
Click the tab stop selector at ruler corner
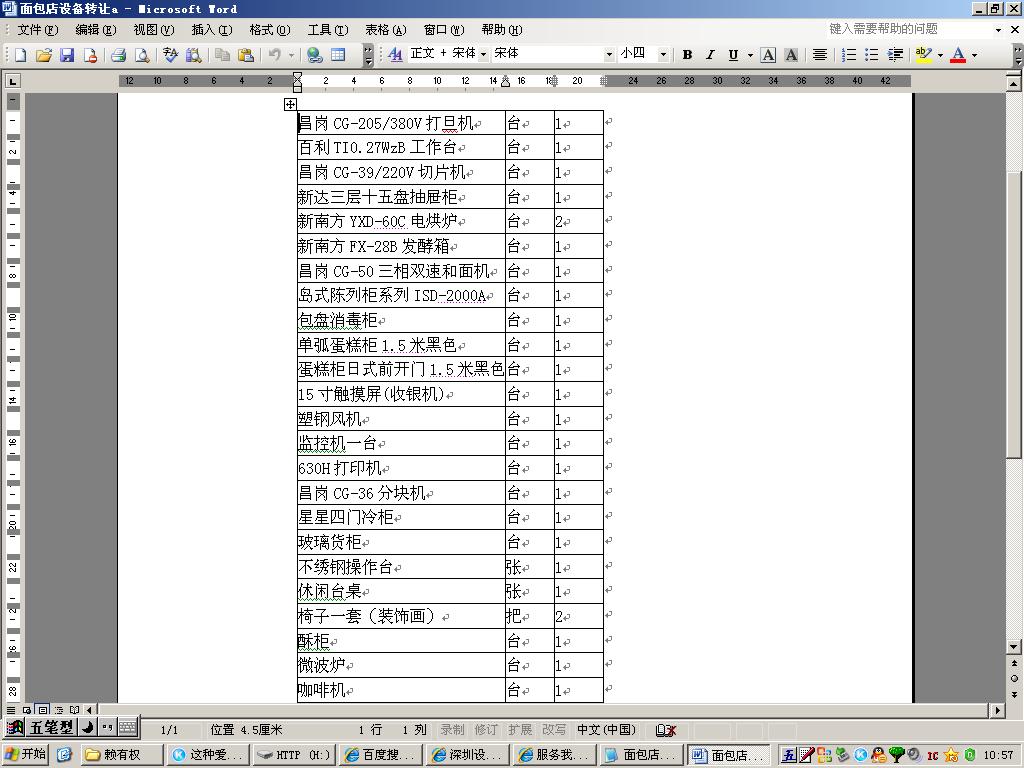coord(13,81)
